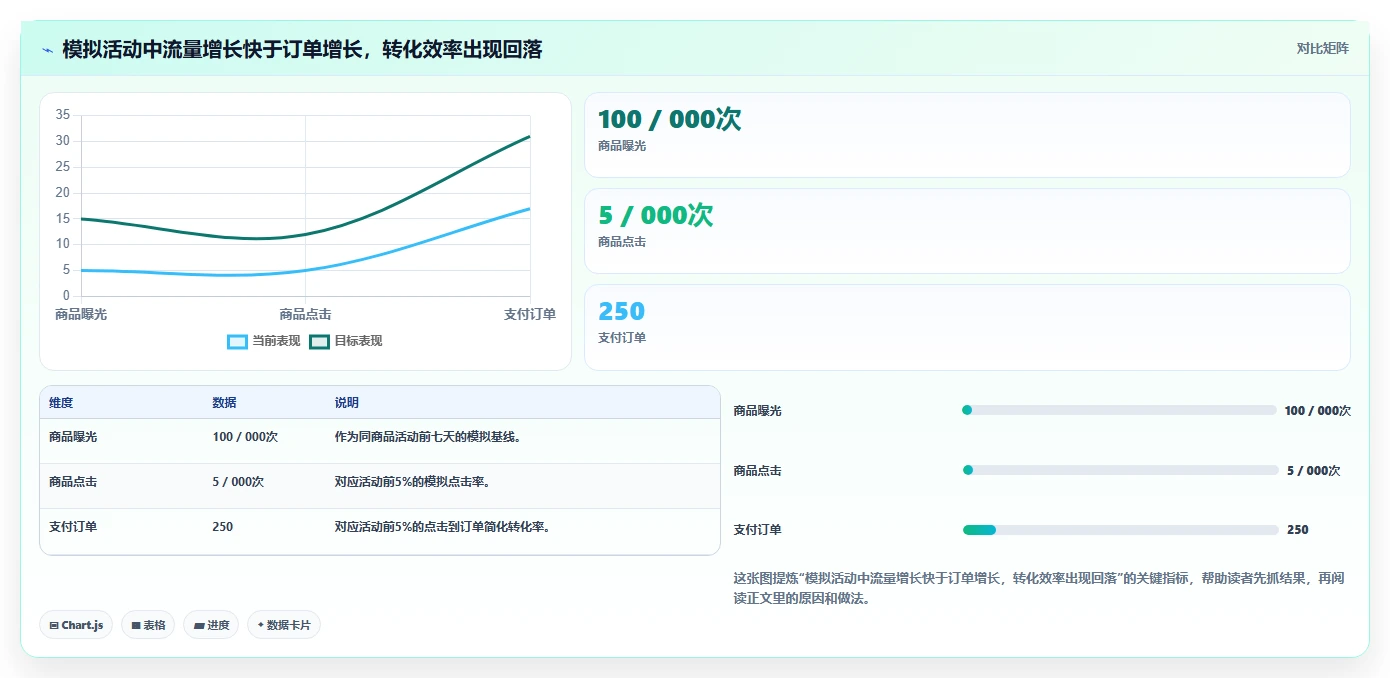Select the 表格 tag chip

point(148,625)
